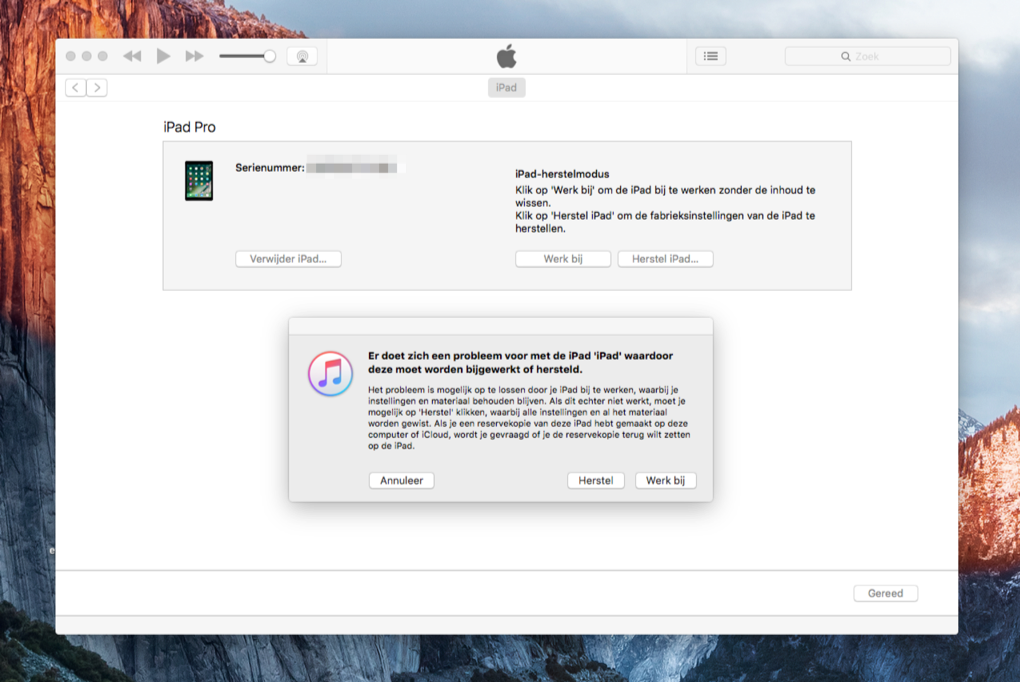1020x682 pixels.
Task: Click the iPad-herstelmodus heading
Action: [562, 174]
